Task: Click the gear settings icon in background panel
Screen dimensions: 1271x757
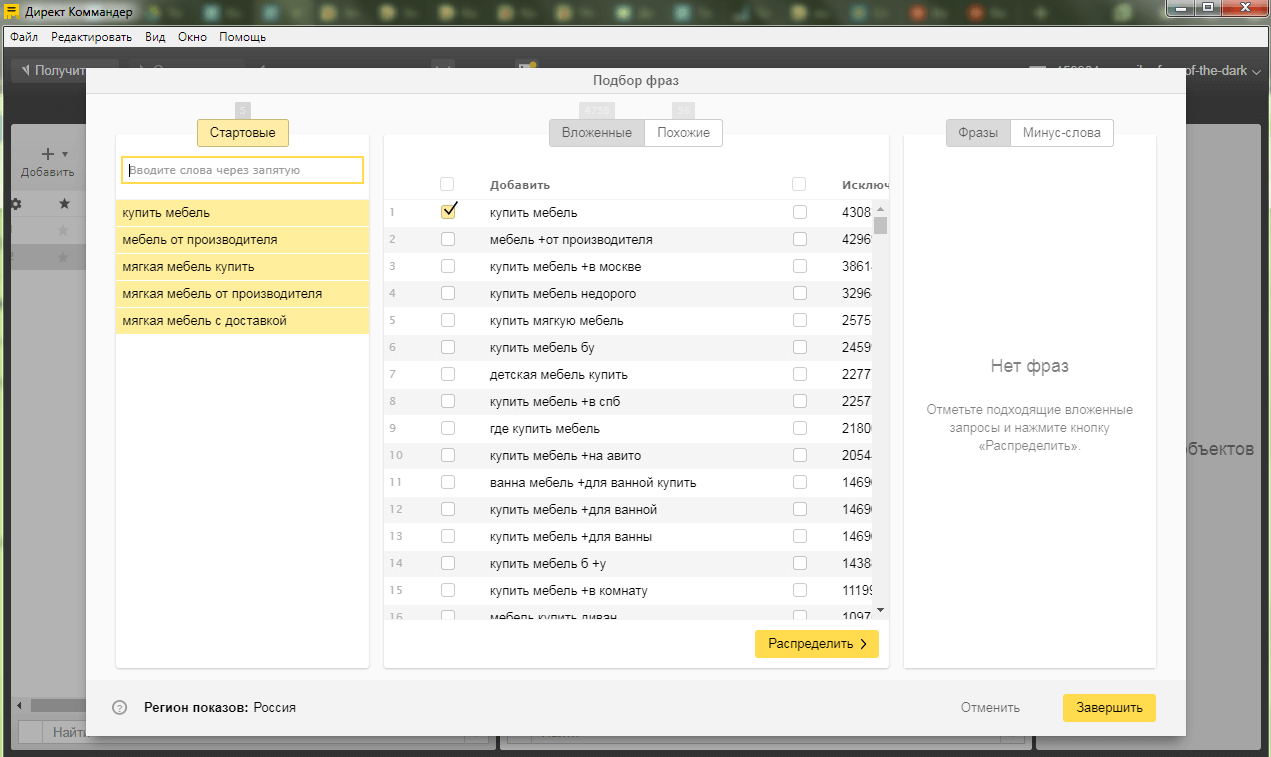Action: pos(15,204)
